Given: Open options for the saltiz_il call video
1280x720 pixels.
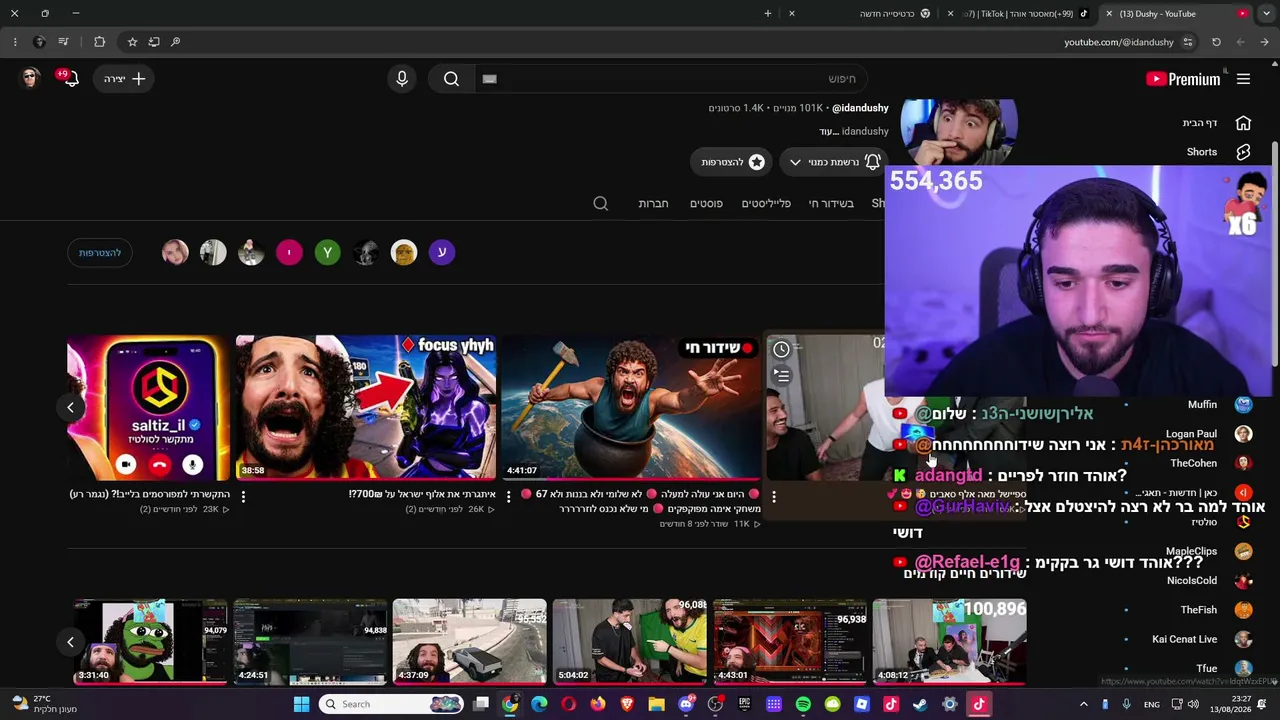Looking at the screenshot, I should 243,496.
